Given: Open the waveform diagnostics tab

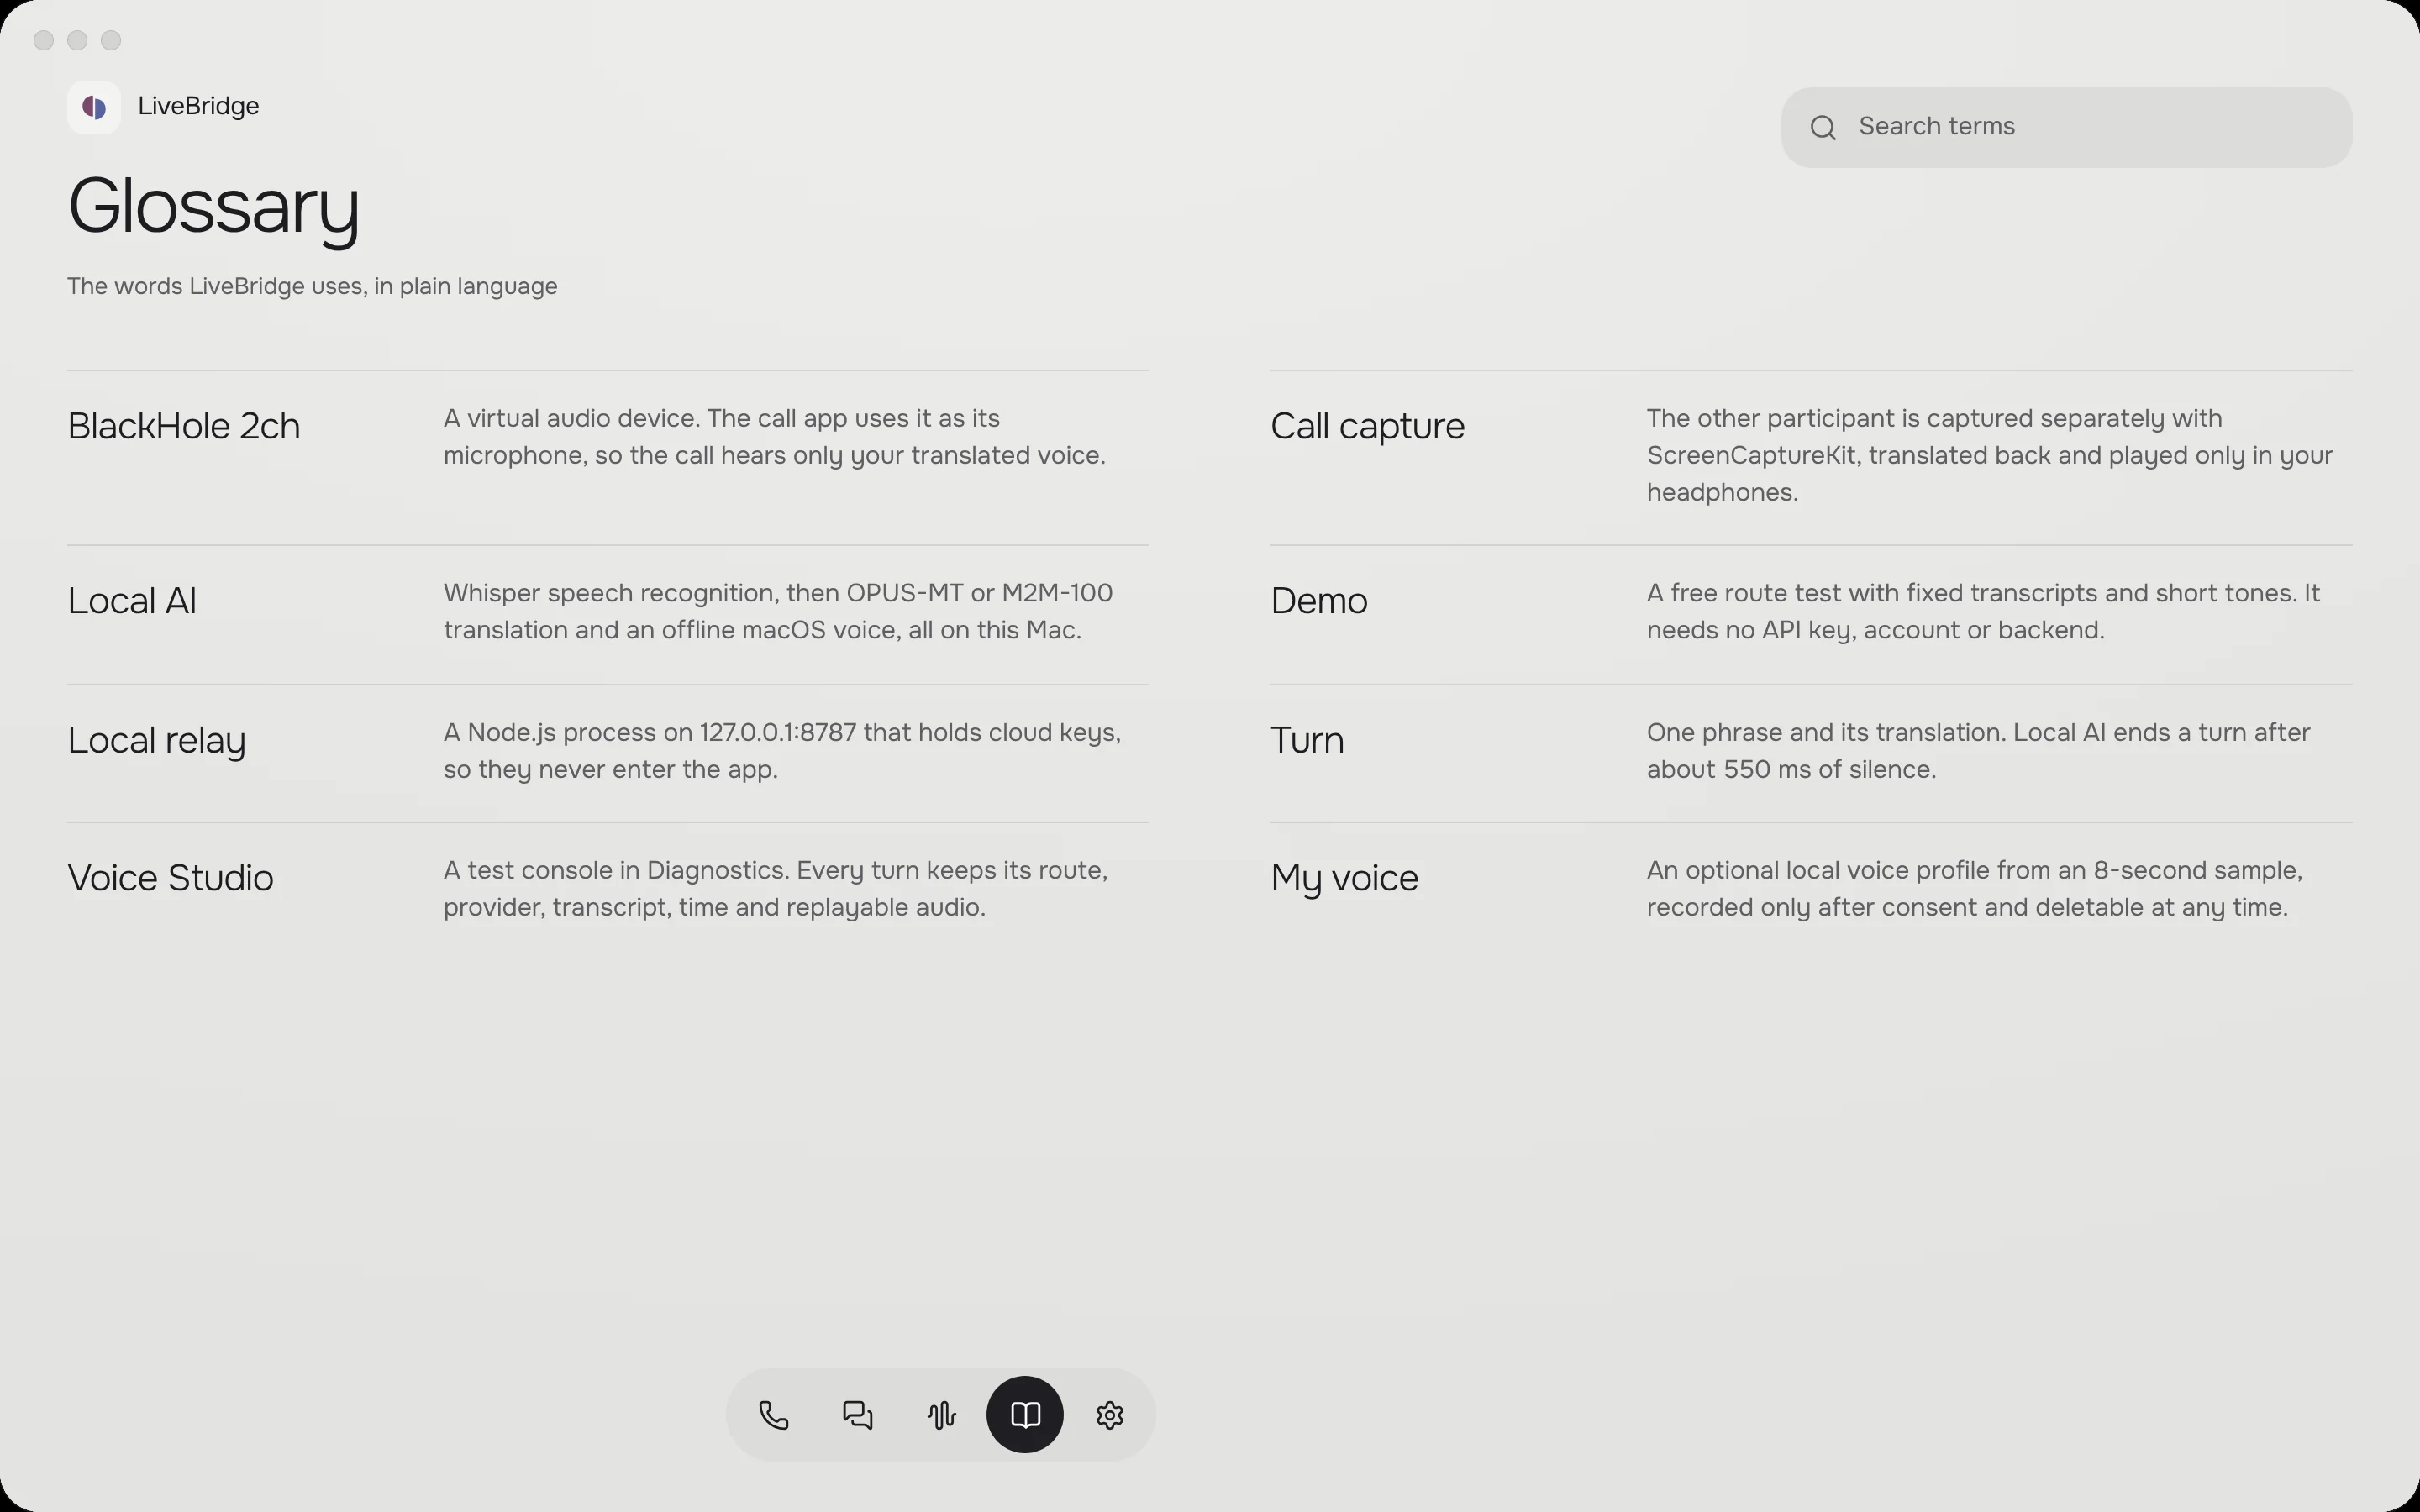Looking at the screenshot, I should [x=941, y=1415].
